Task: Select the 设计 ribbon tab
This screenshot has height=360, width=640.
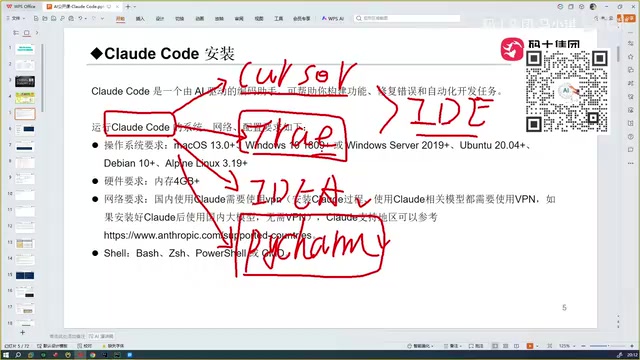Action: (160, 19)
